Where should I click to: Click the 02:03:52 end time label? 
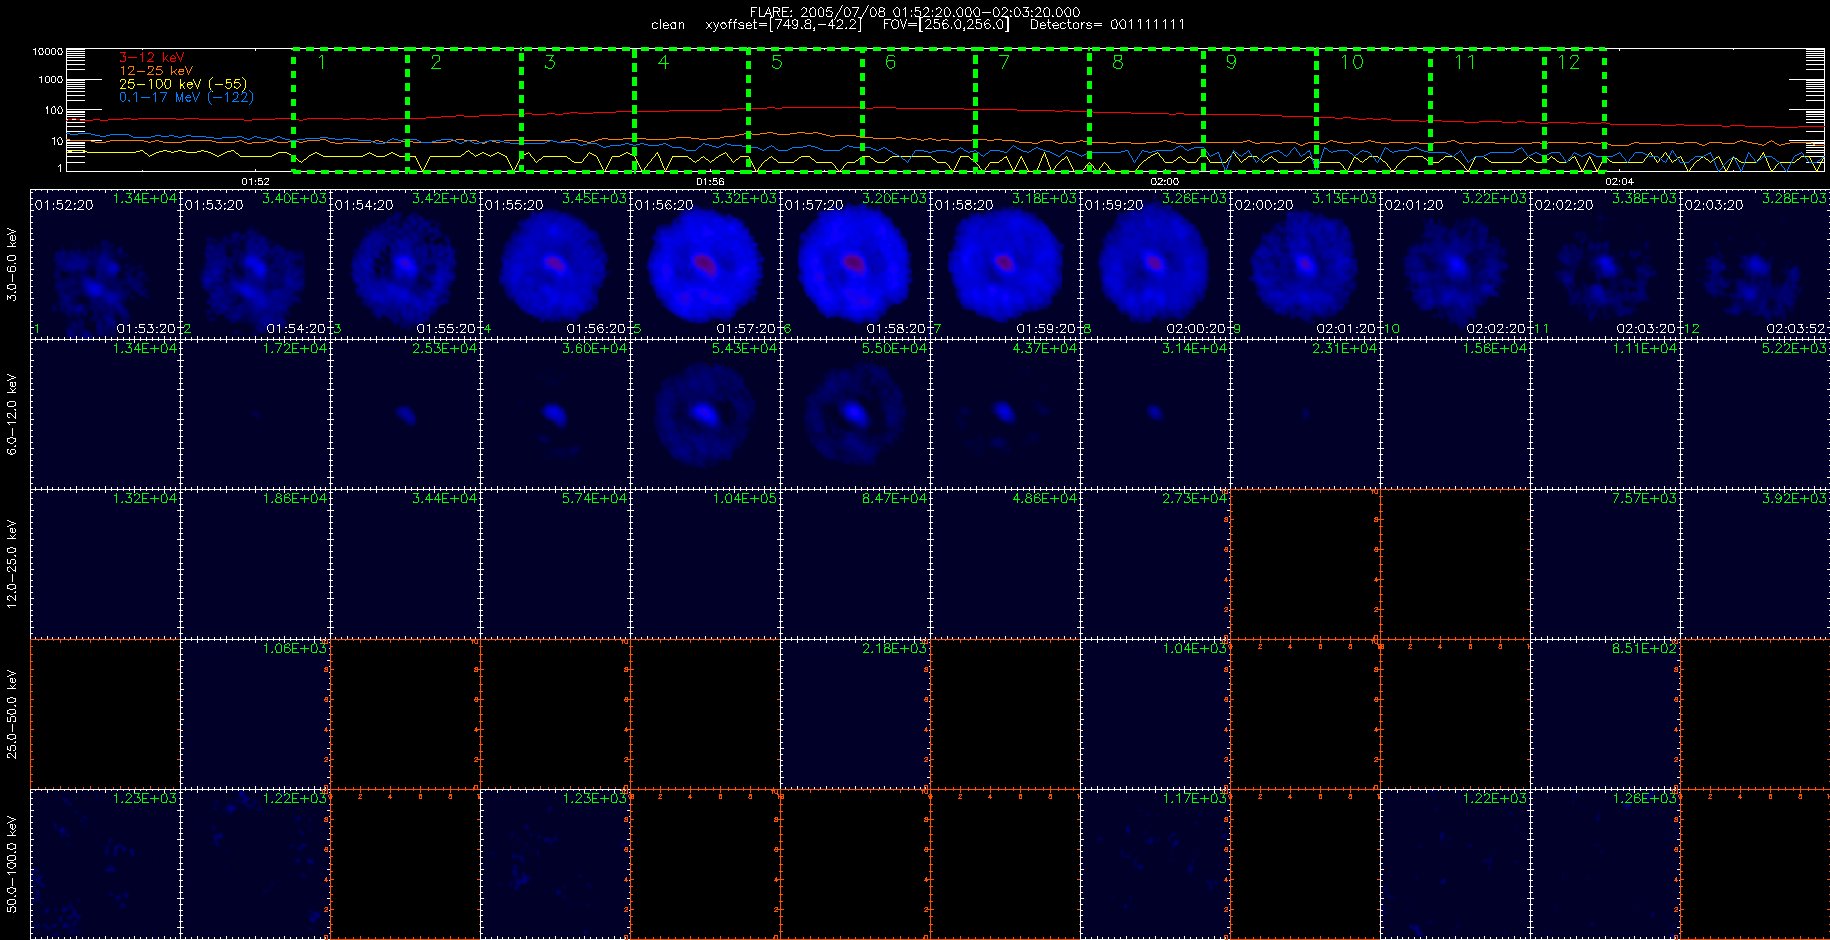[x=1796, y=329]
